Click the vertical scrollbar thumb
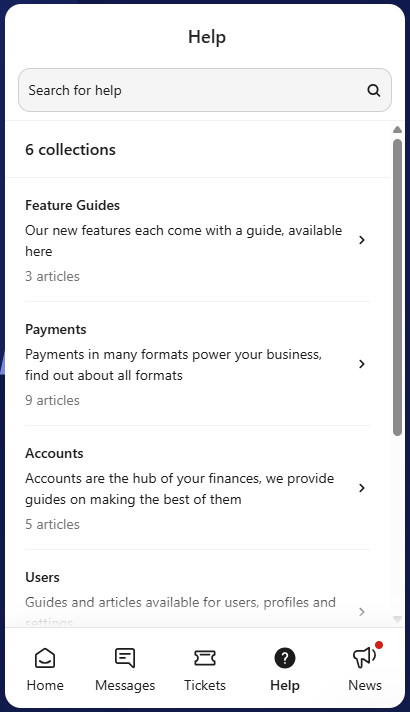Viewport: 410px width, 712px height. (397, 287)
